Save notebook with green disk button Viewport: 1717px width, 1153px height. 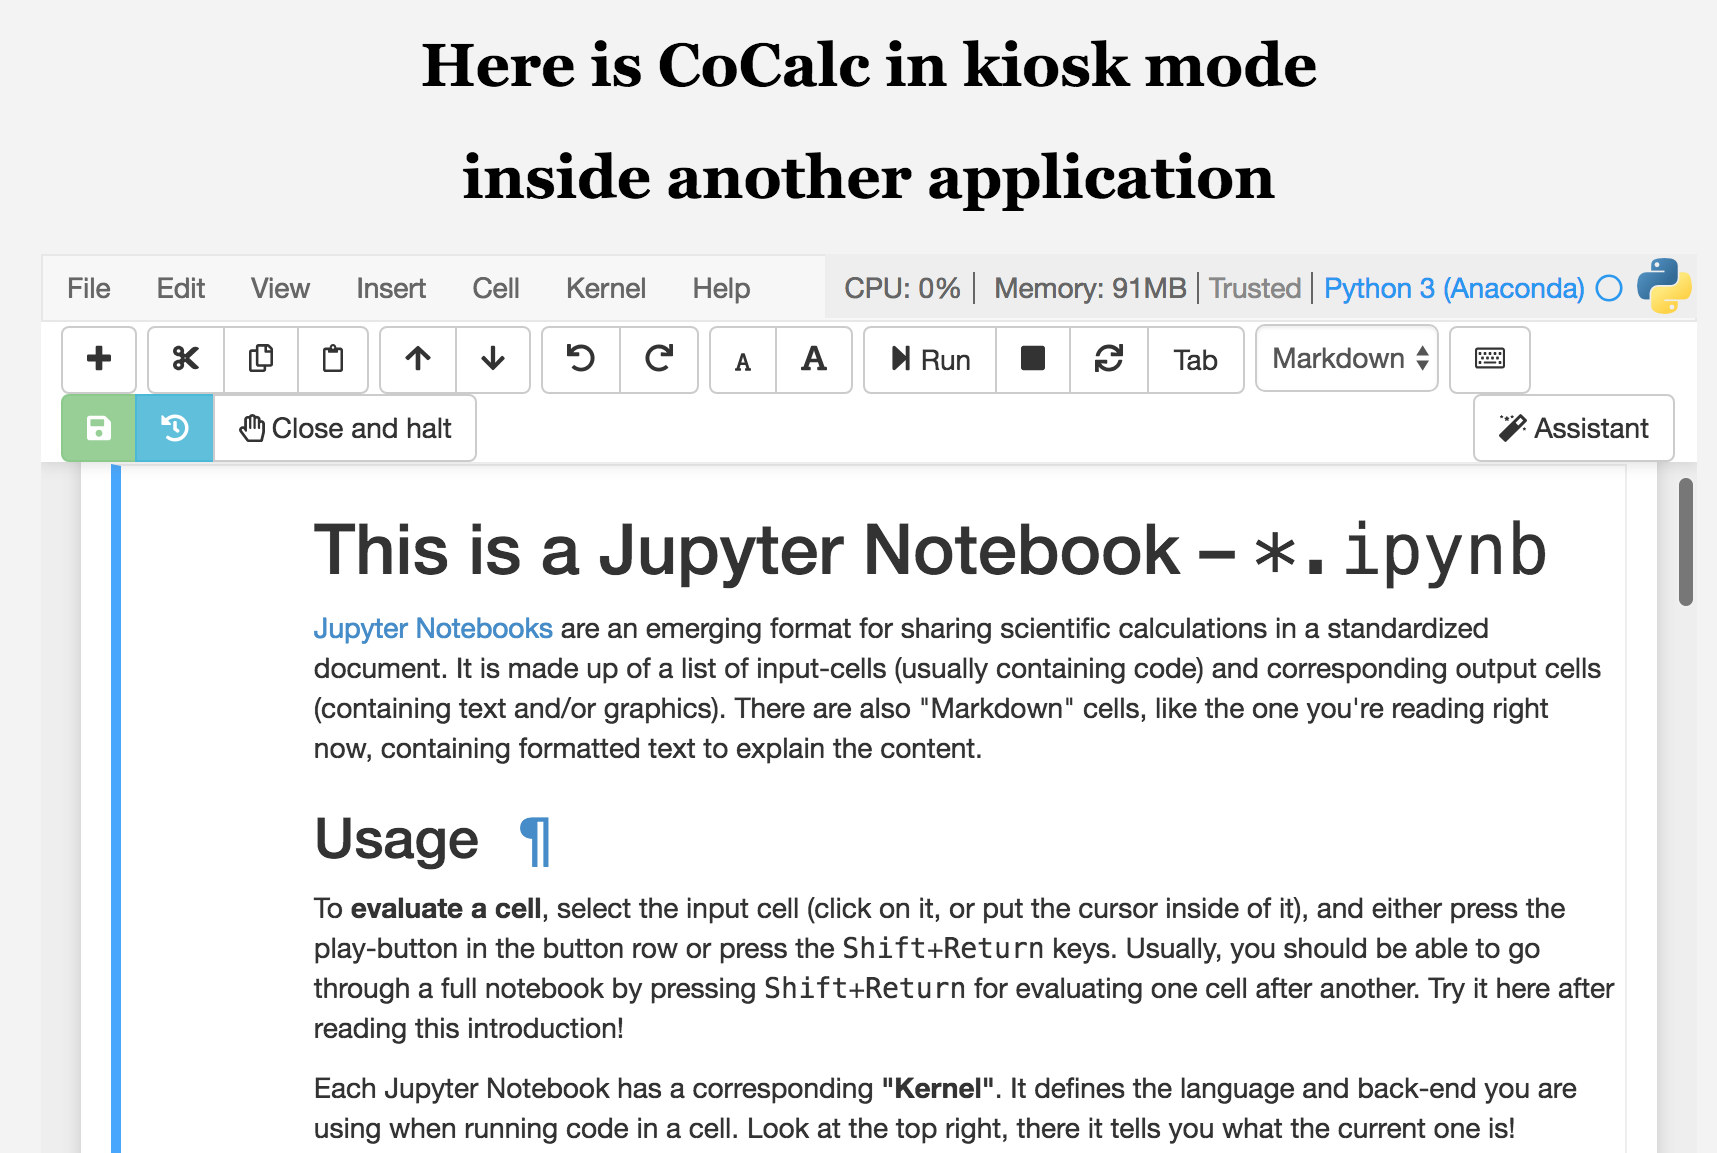coord(98,428)
